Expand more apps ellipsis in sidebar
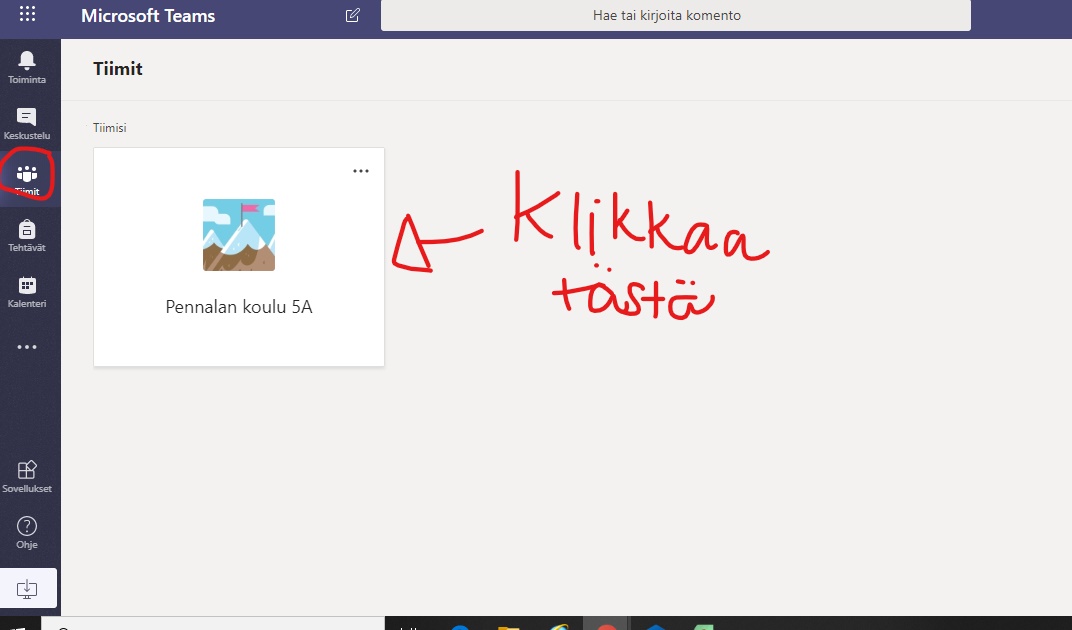This screenshot has height=630, width=1072. 27,348
